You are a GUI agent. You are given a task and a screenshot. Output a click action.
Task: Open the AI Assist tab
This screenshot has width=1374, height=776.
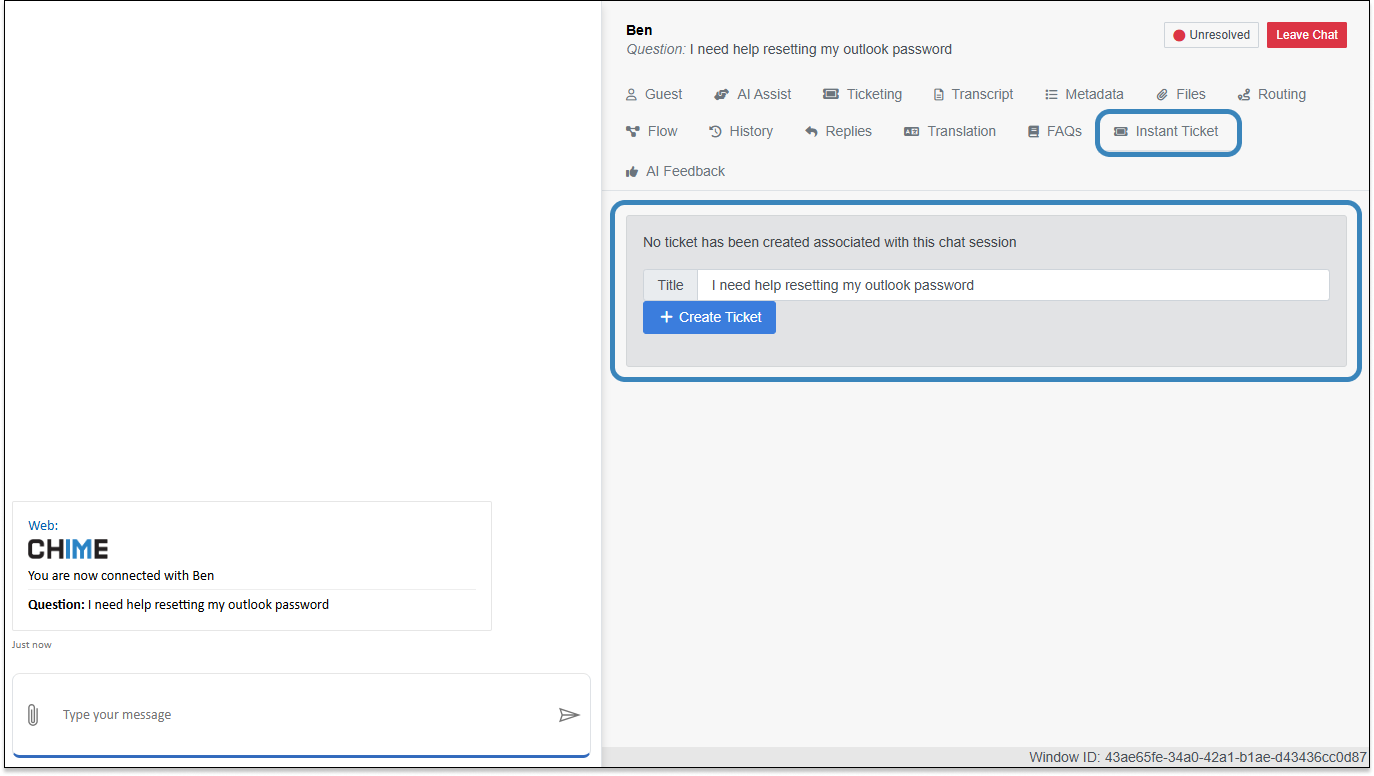pyautogui.click(x=753, y=94)
